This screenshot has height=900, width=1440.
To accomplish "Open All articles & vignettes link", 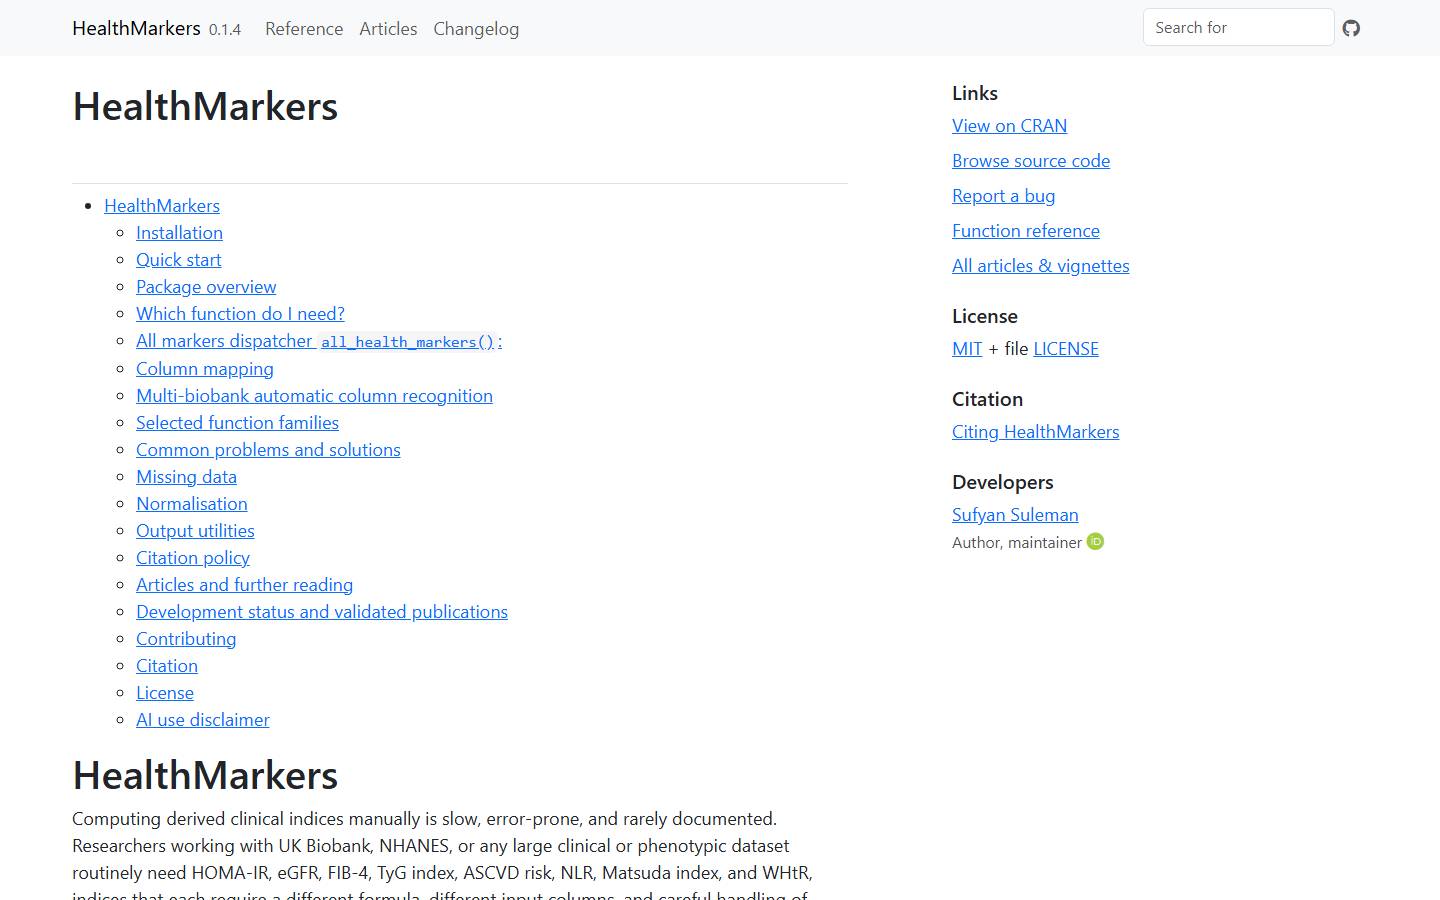I will (x=1040, y=266).
